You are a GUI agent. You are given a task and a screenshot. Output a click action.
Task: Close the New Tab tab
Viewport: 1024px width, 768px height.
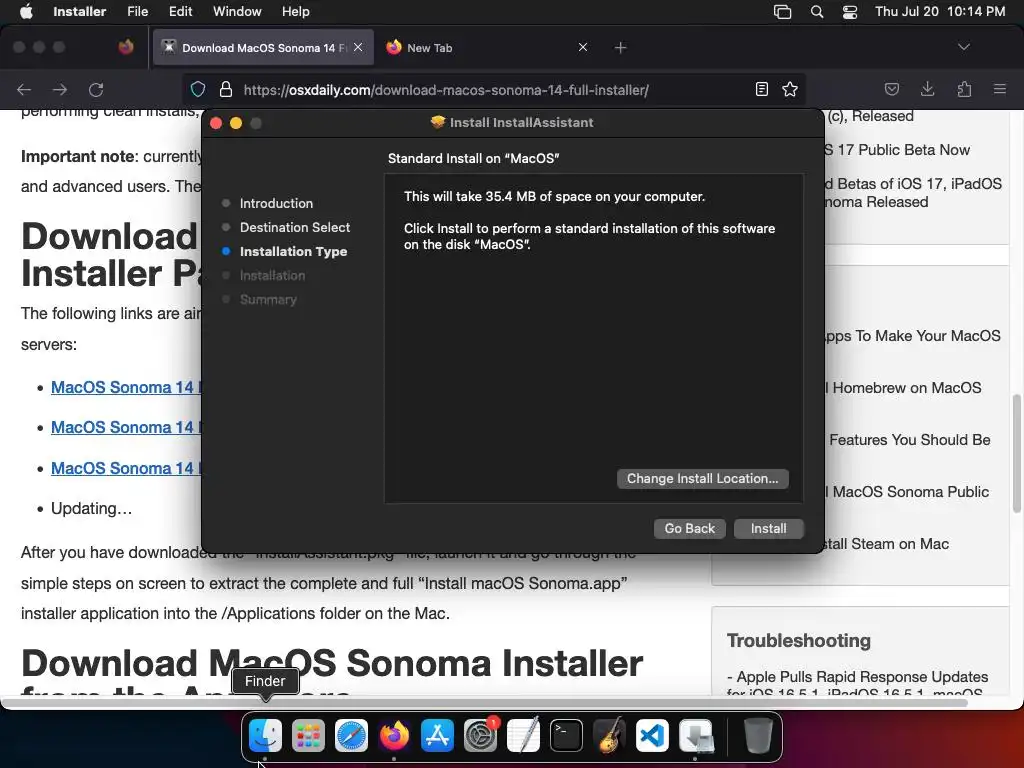583,47
